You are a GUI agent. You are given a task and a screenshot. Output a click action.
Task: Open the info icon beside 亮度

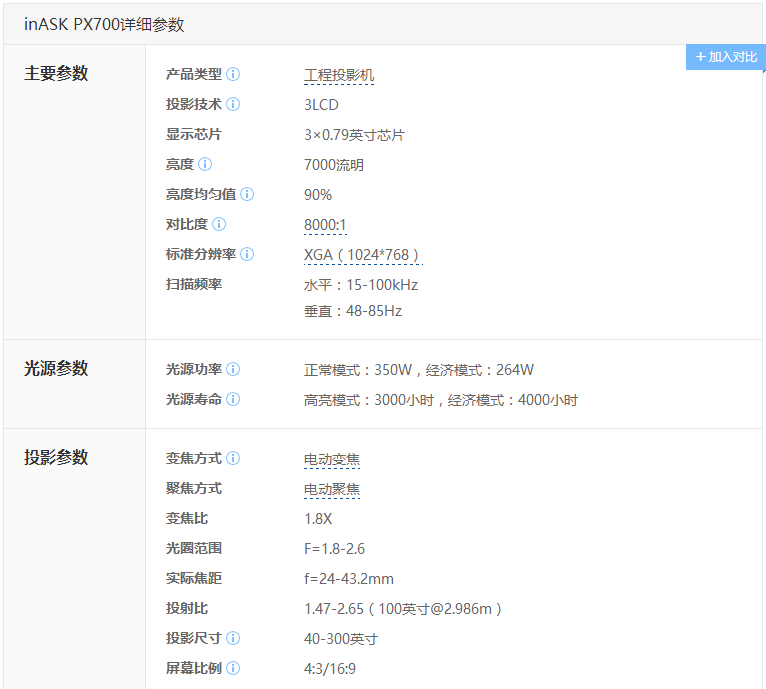click(x=205, y=164)
